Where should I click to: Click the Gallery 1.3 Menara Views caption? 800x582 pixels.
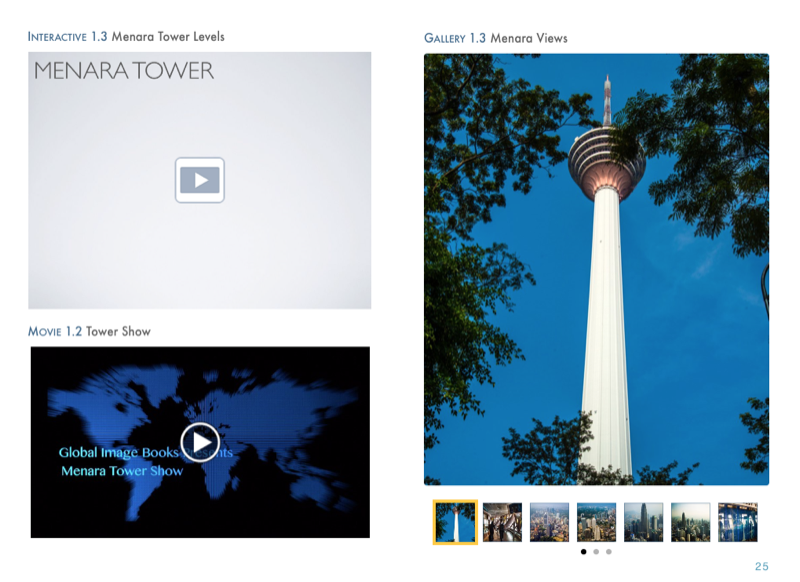(496, 38)
